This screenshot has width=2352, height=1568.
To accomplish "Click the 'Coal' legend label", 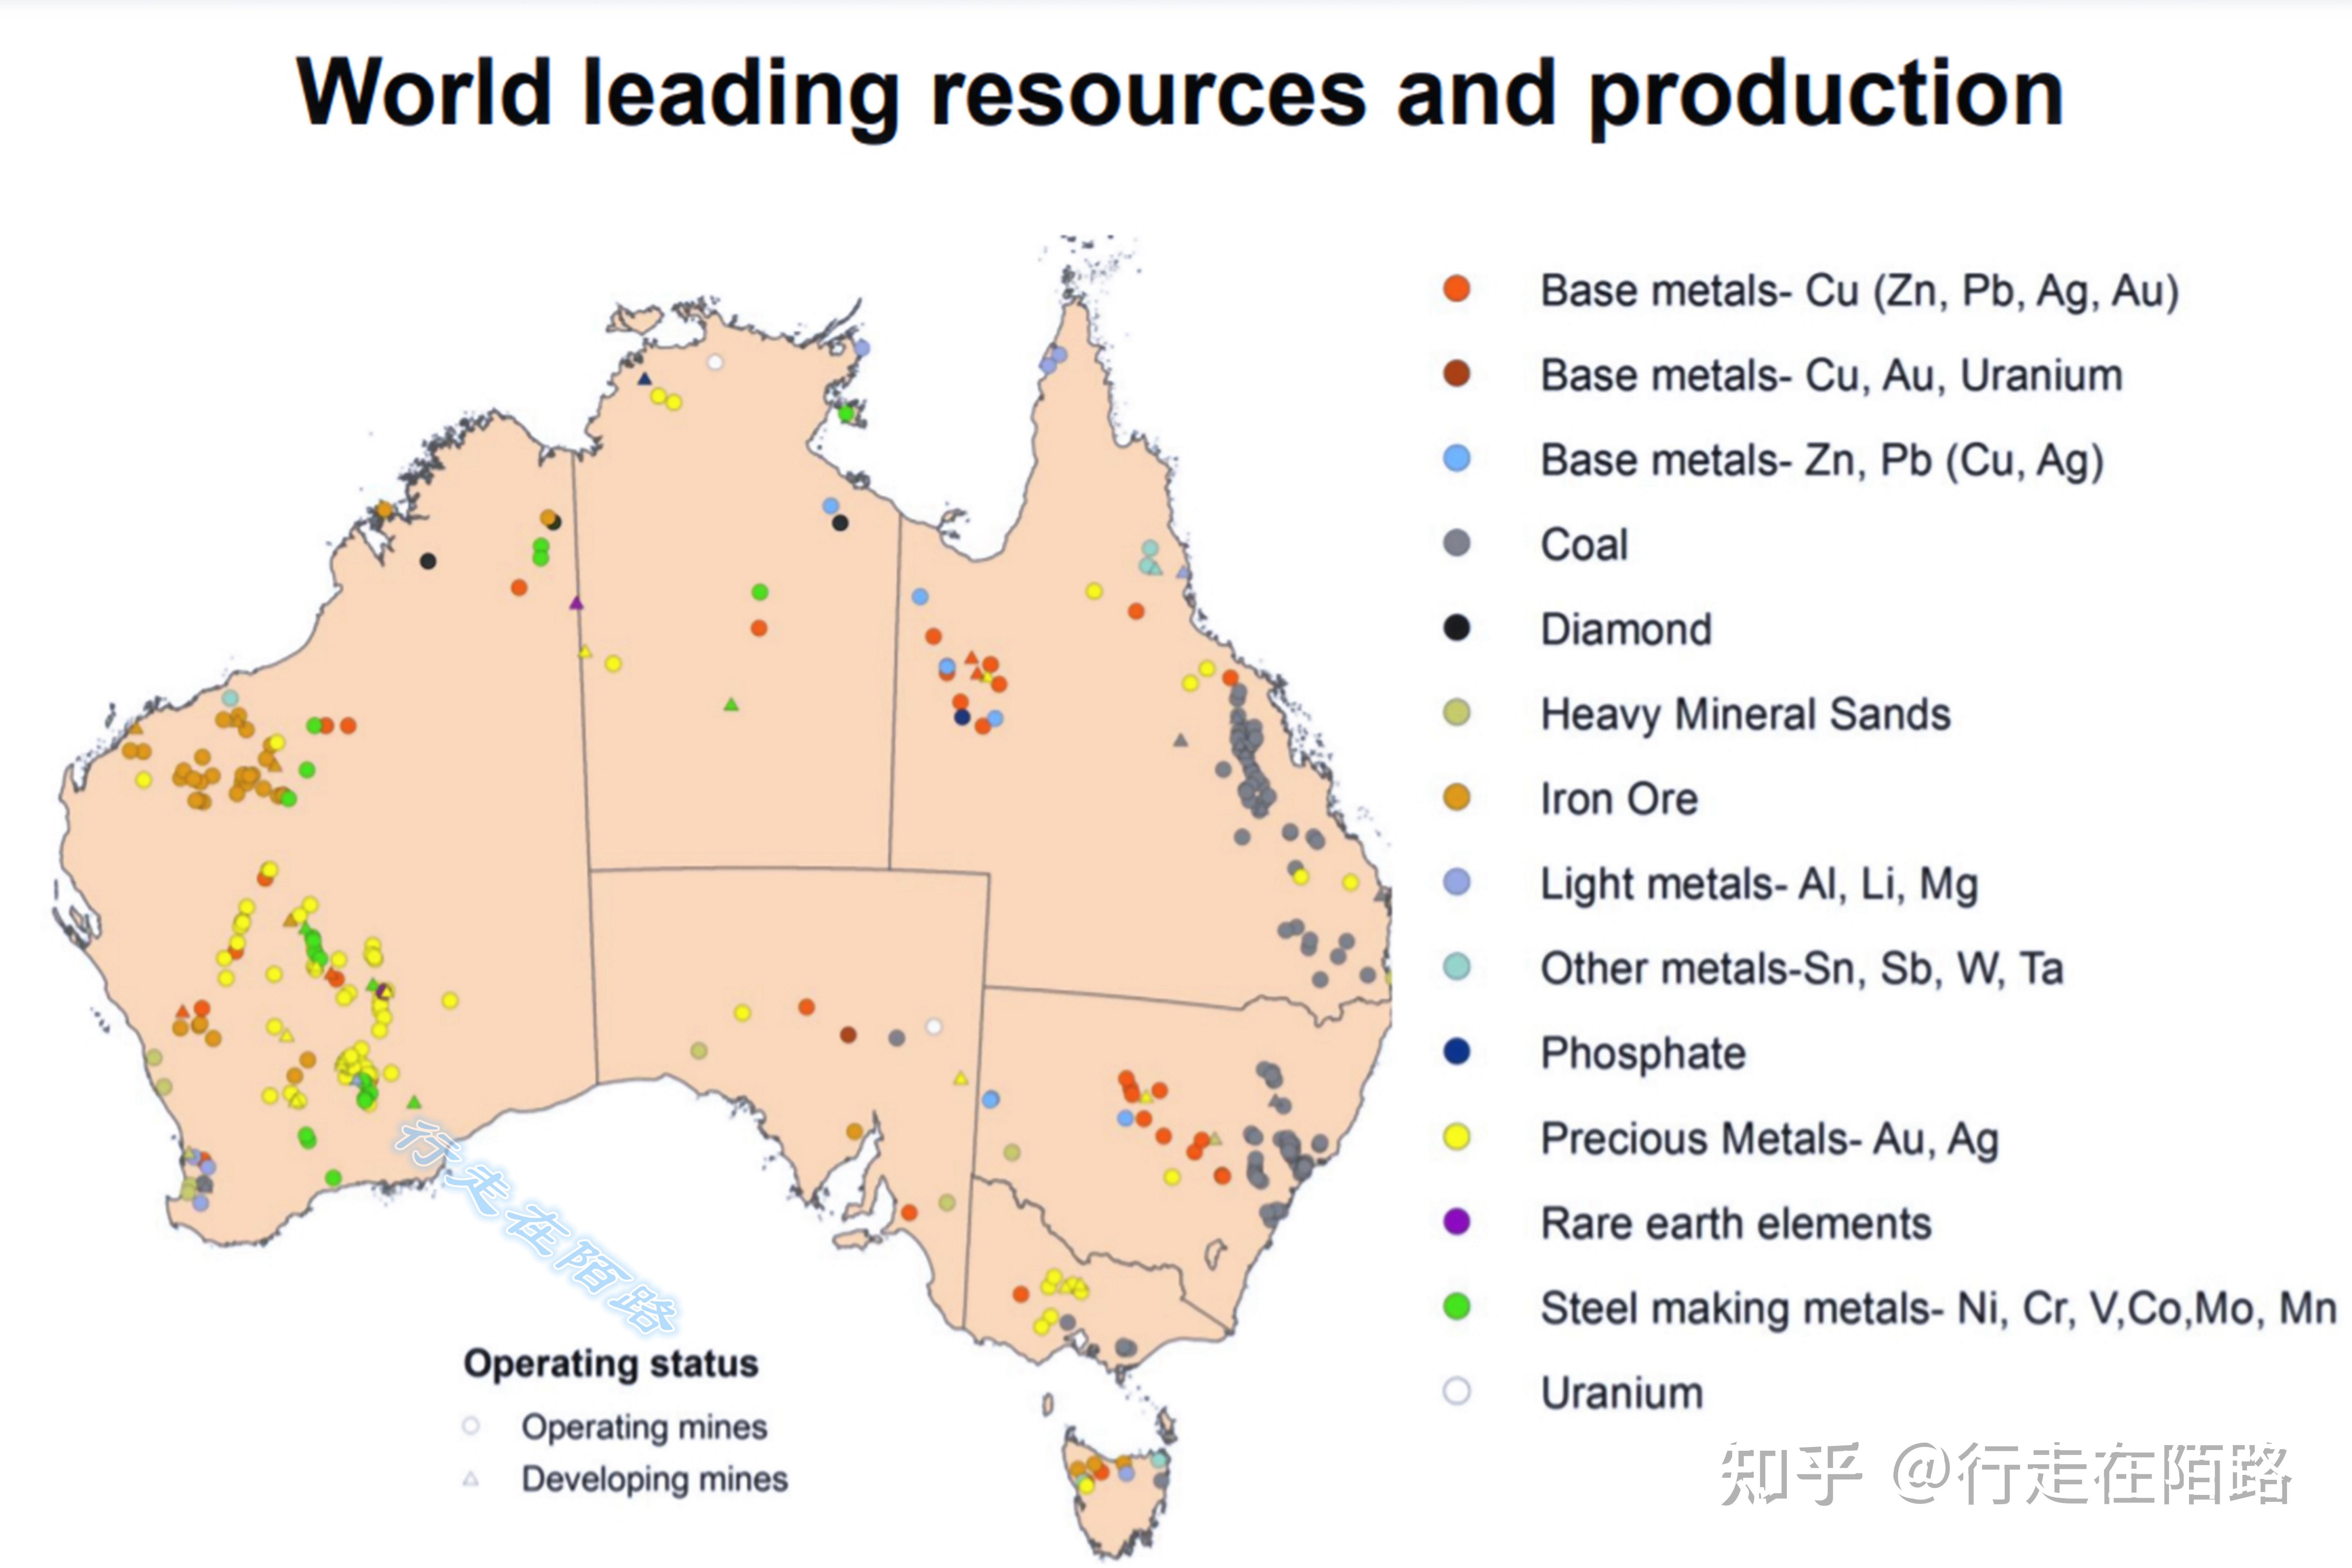I will coord(1584,545).
